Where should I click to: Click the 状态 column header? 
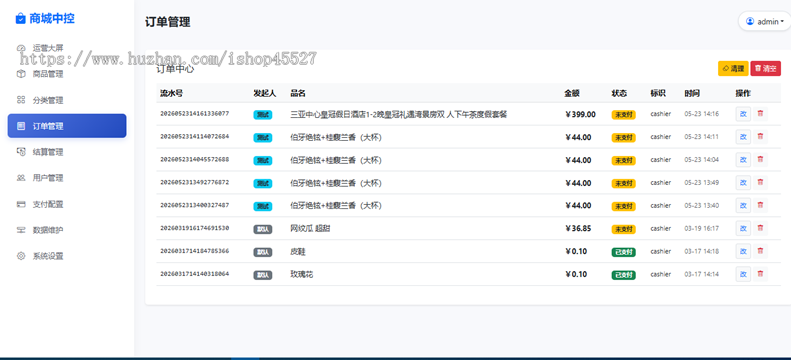[x=619, y=93]
